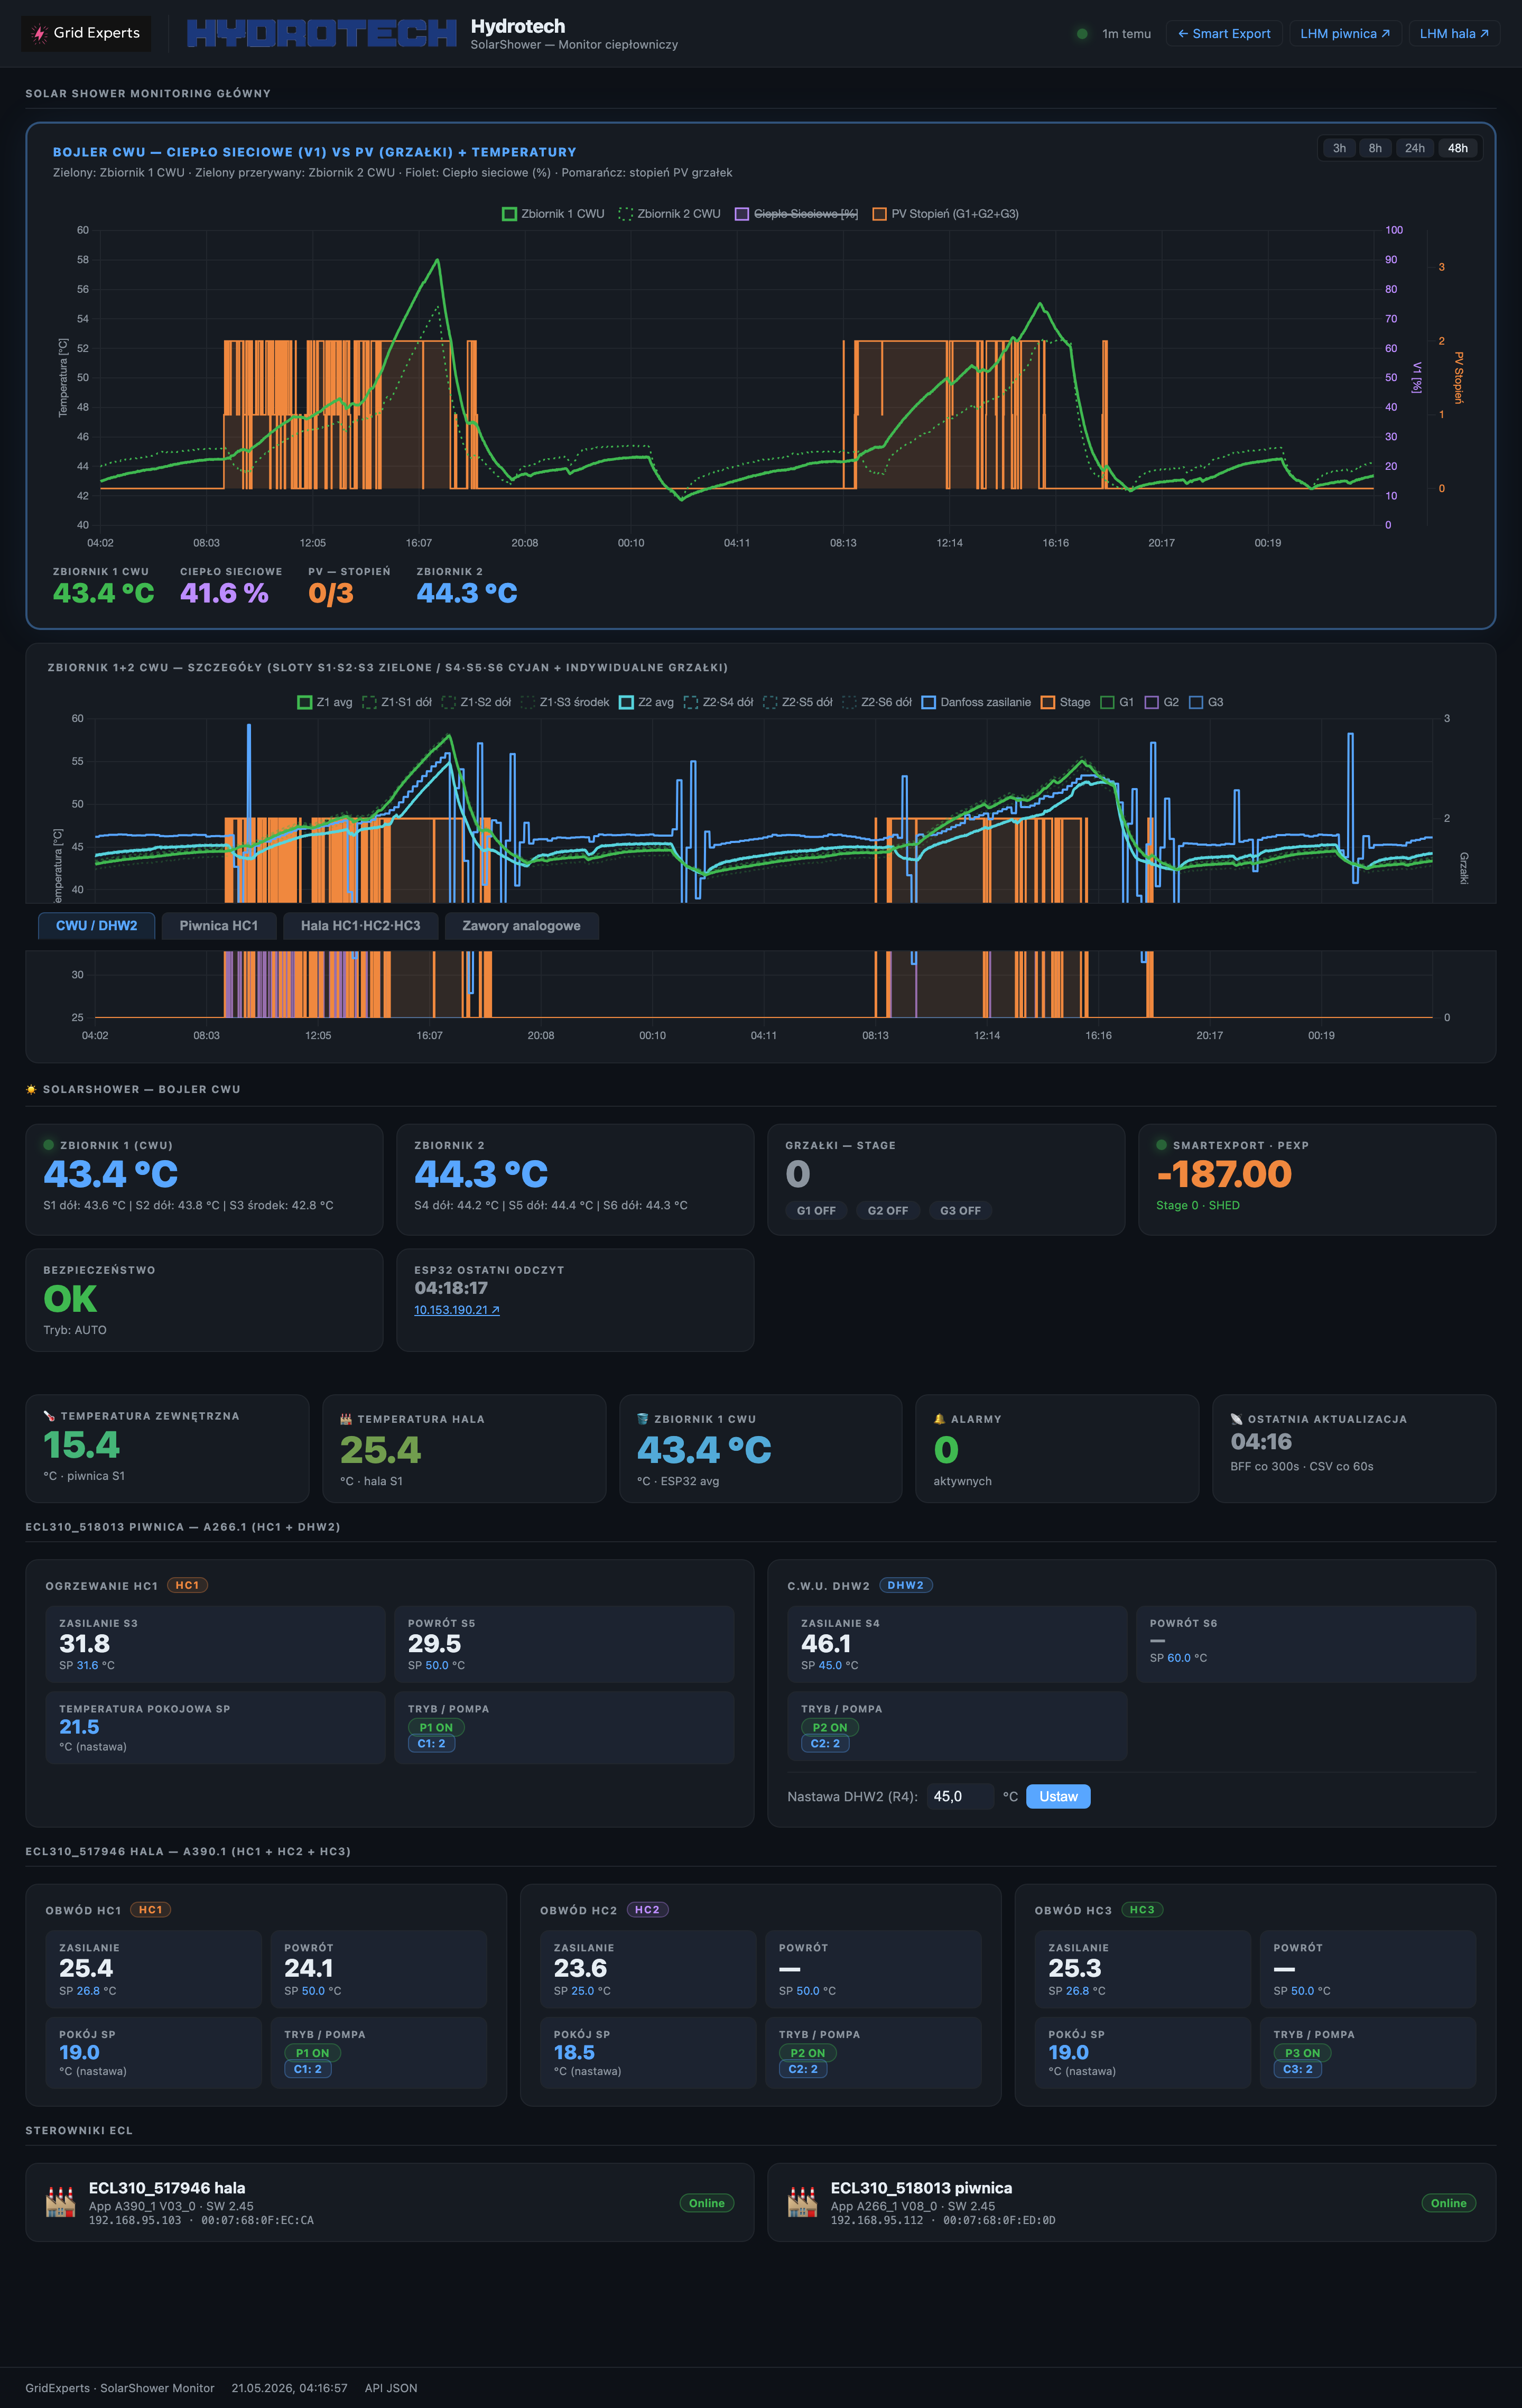1522x2408 pixels.
Task: Open the API JSON footer link
Action: coord(391,2388)
